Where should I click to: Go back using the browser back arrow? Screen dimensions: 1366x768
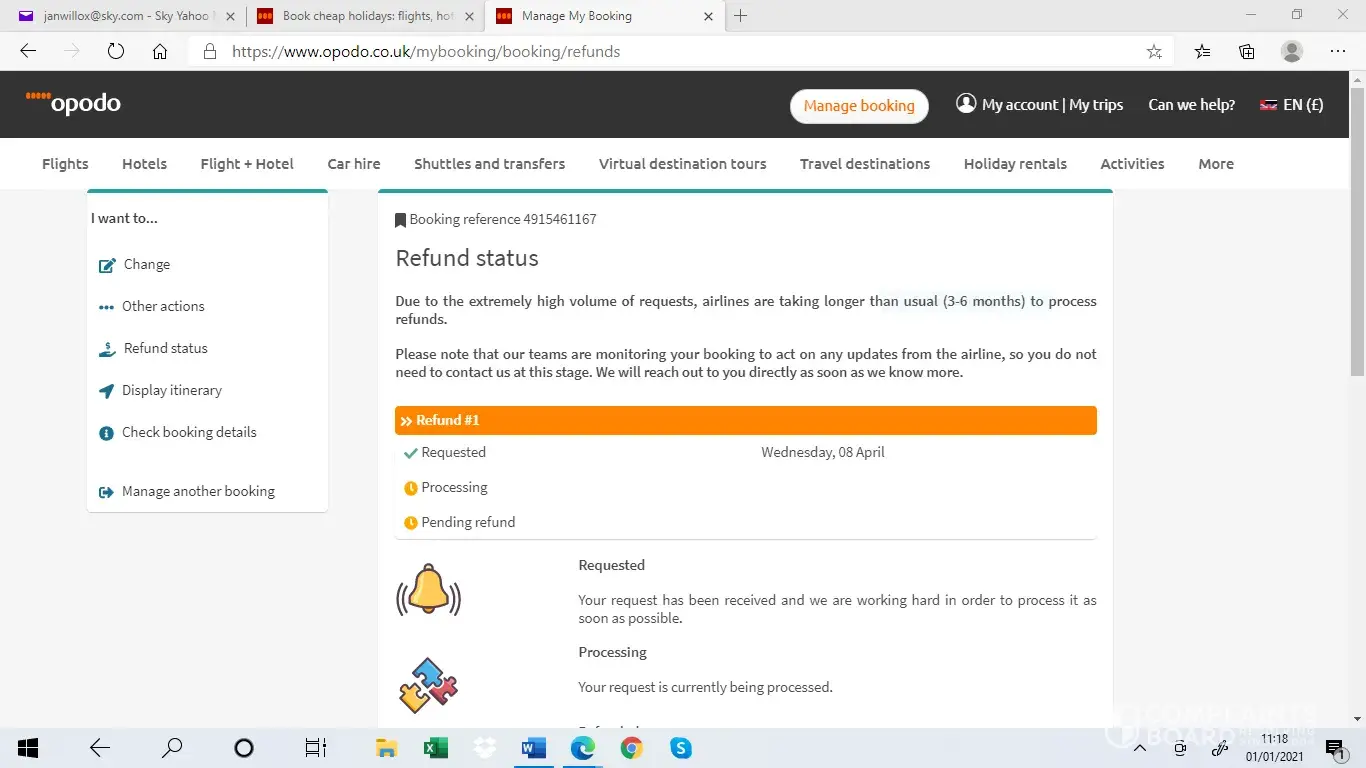(28, 52)
